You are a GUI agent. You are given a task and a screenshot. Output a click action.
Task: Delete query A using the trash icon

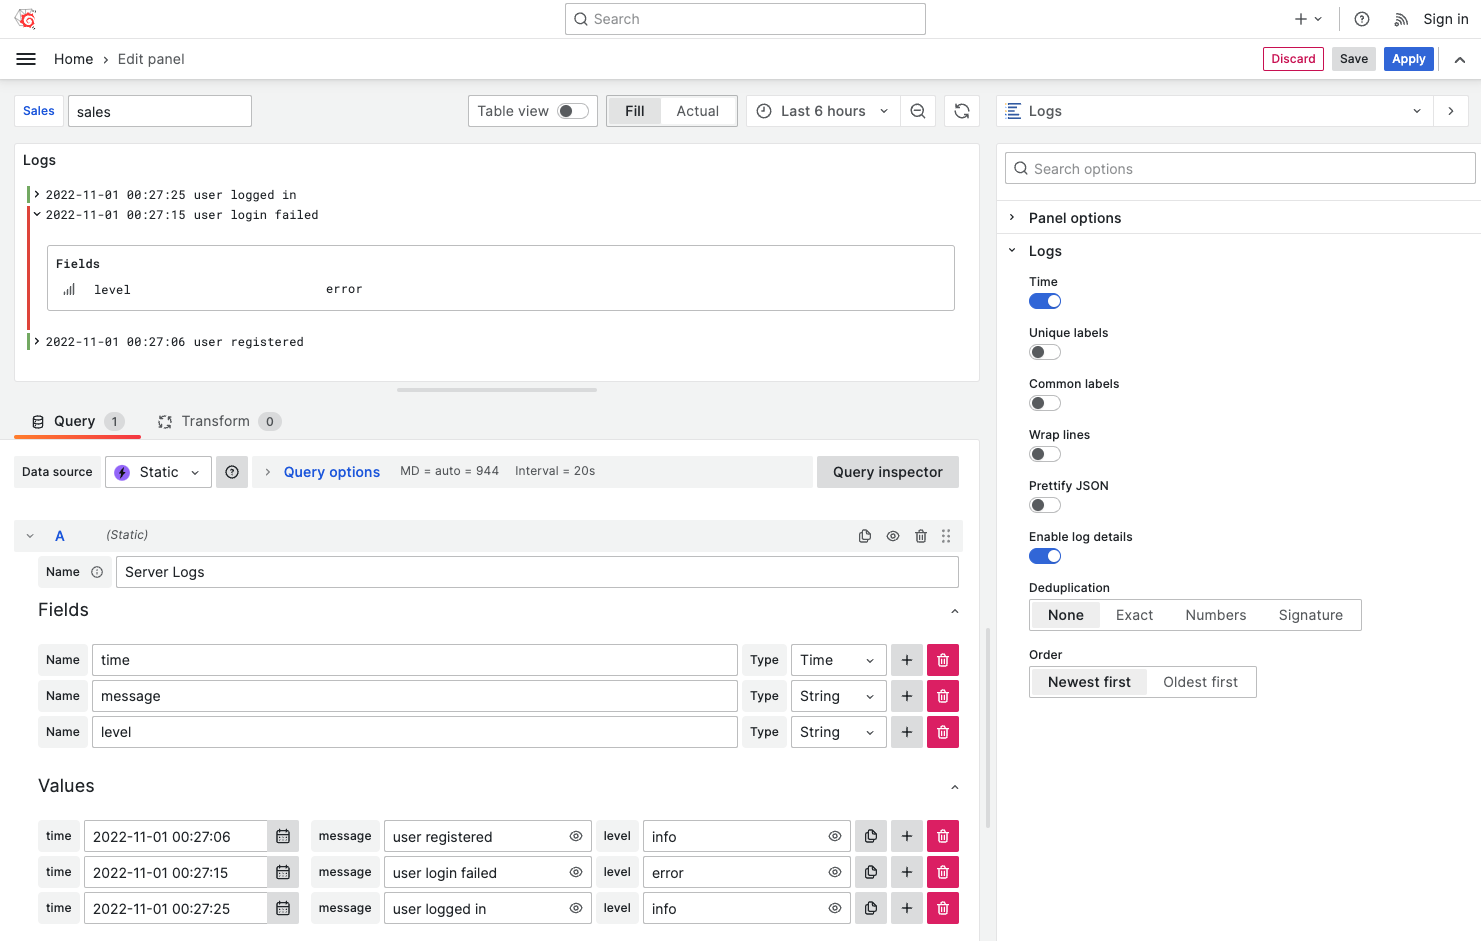click(921, 536)
